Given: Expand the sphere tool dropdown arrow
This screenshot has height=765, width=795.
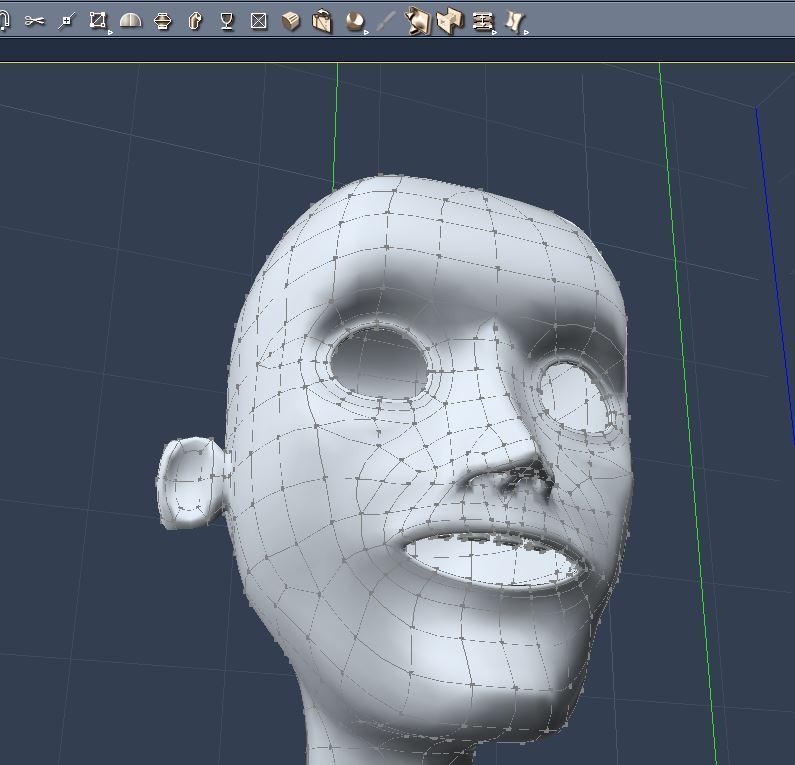Looking at the screenshot, I should [367, 32].
